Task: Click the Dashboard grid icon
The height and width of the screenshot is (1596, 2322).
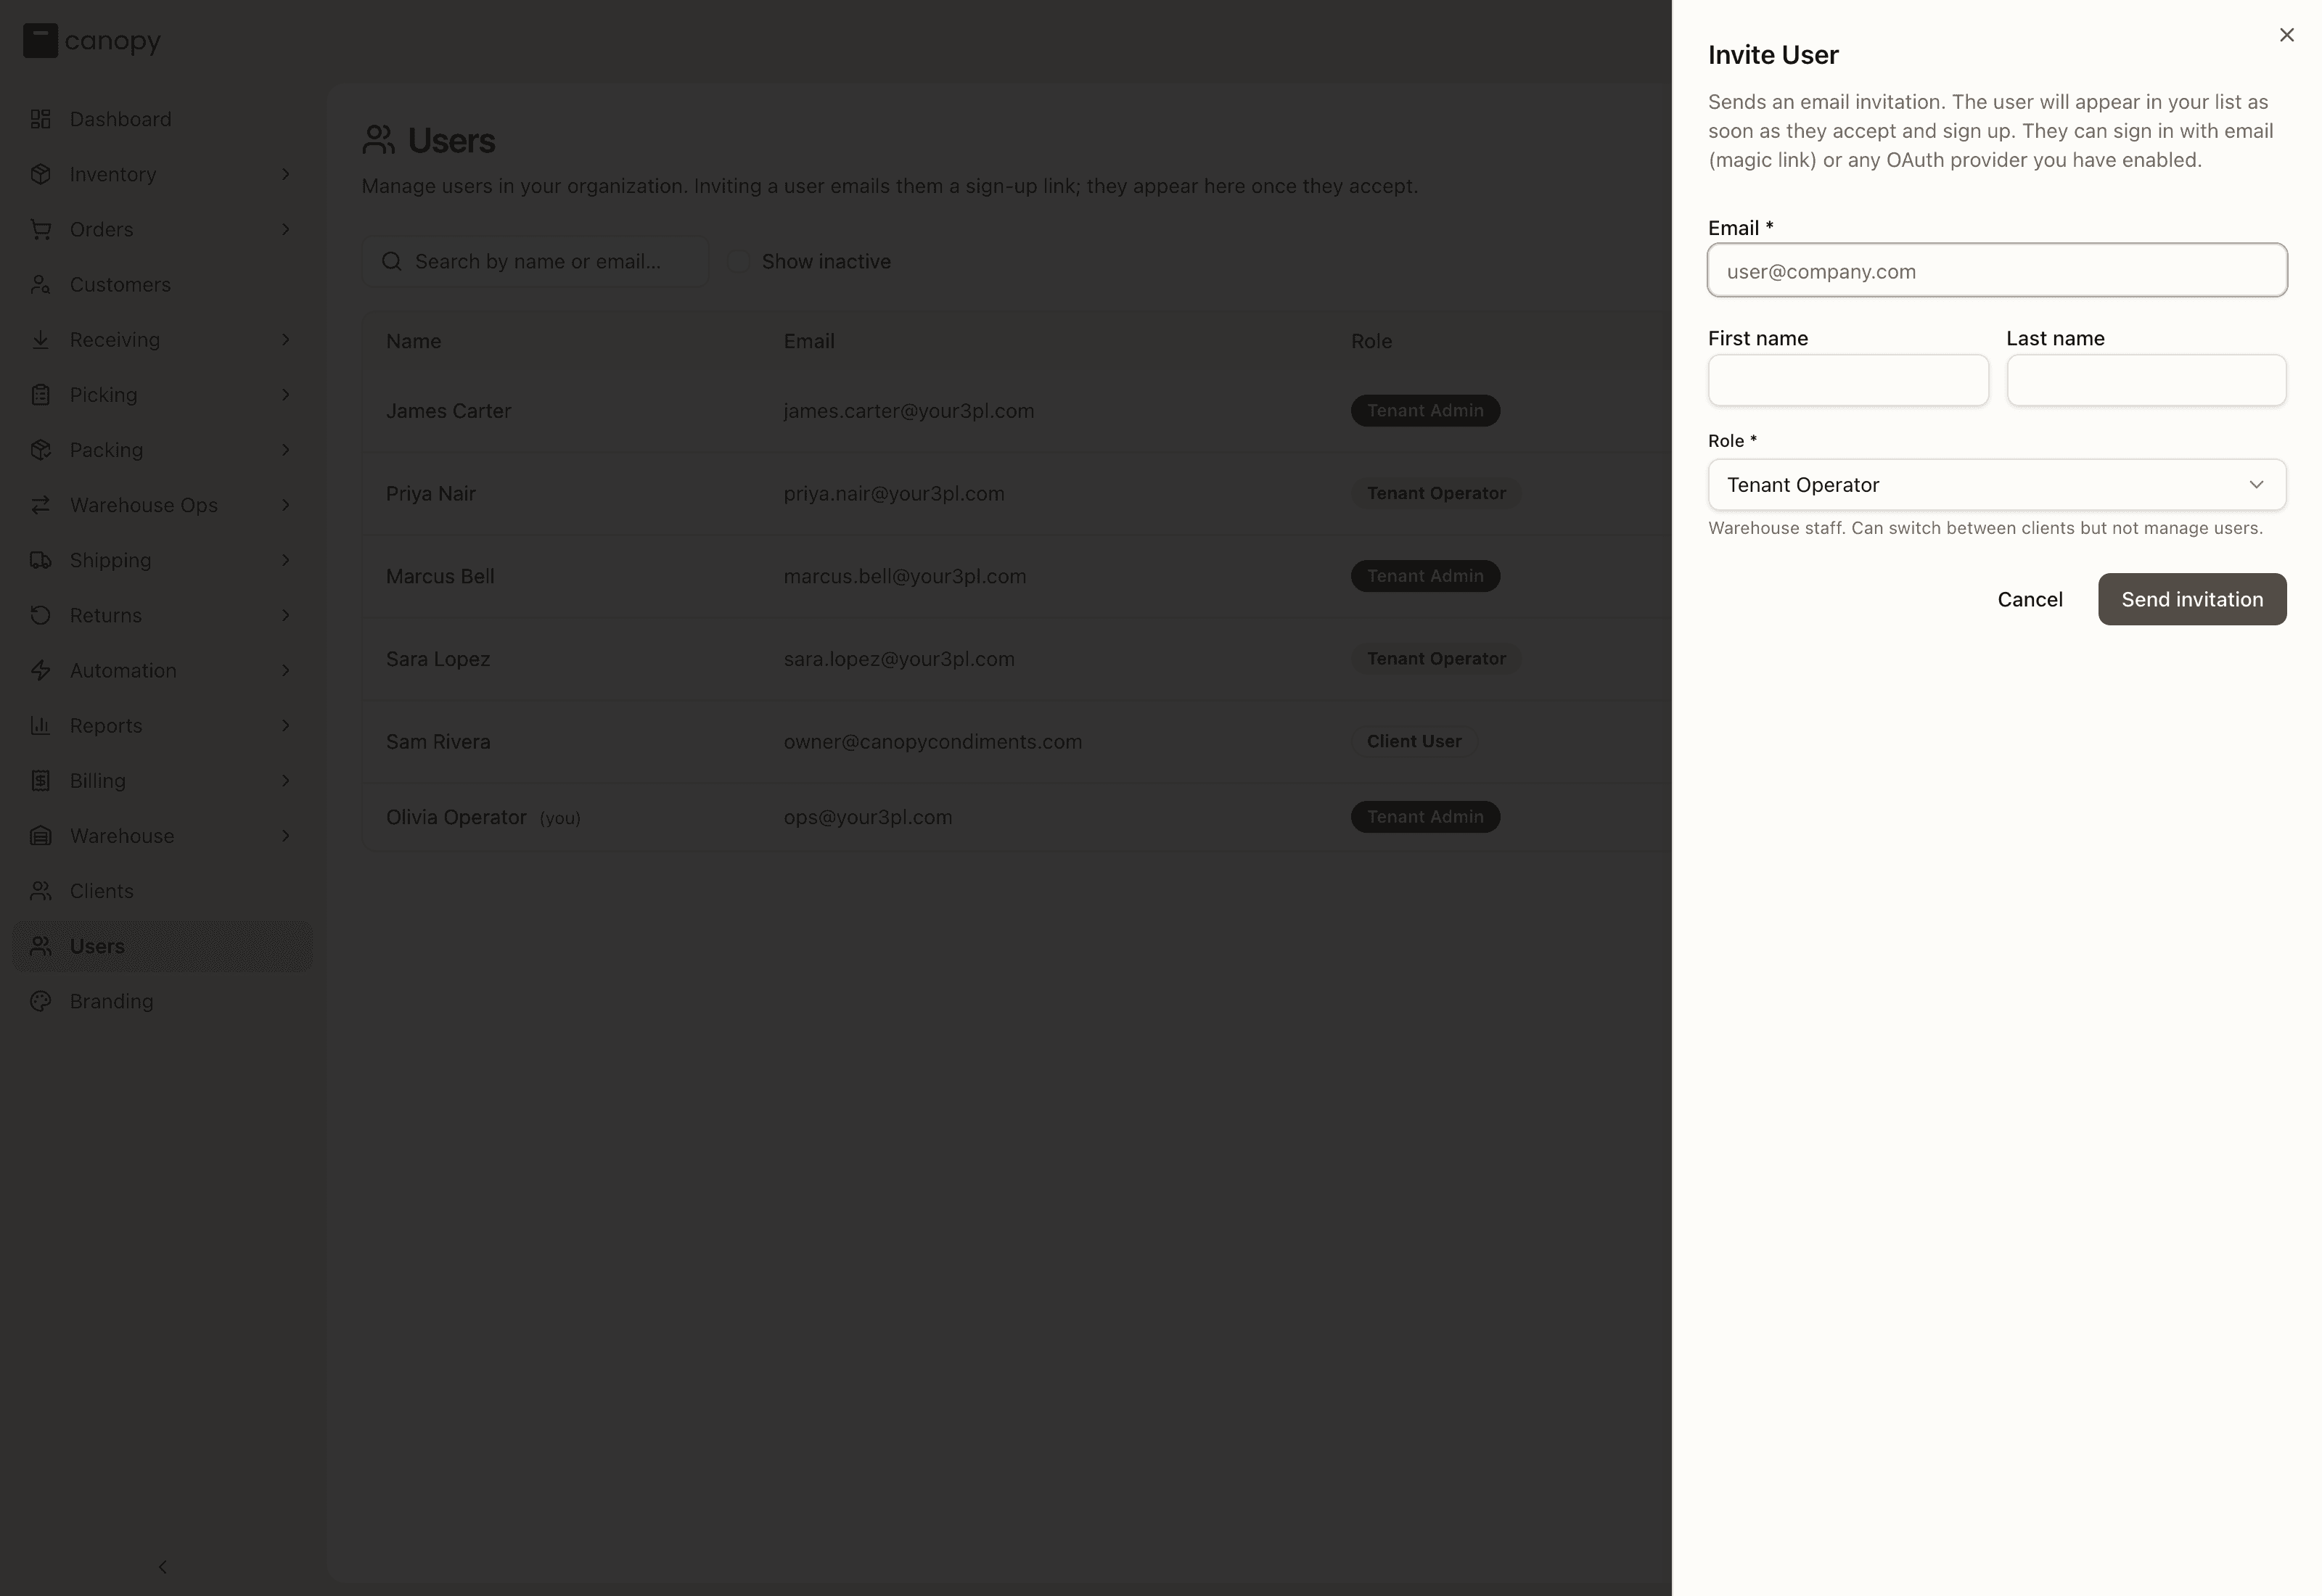Action: (x=40, y=119)
